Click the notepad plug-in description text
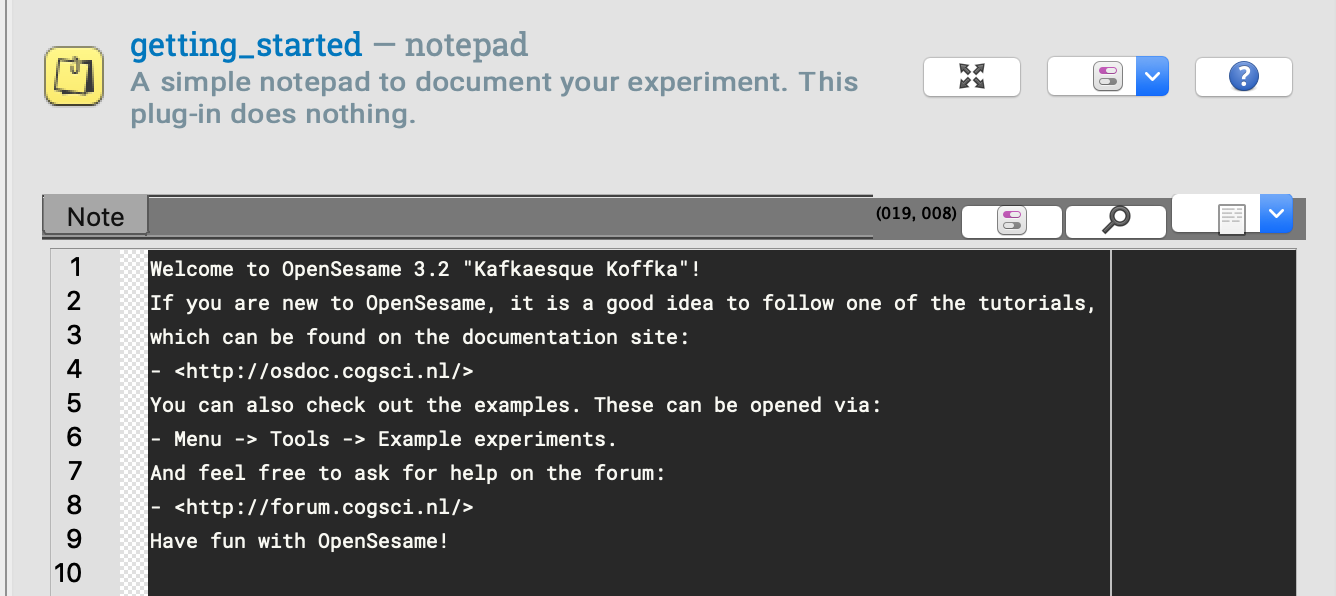The width and height of the screenshot is (1336, 596). 494,97
